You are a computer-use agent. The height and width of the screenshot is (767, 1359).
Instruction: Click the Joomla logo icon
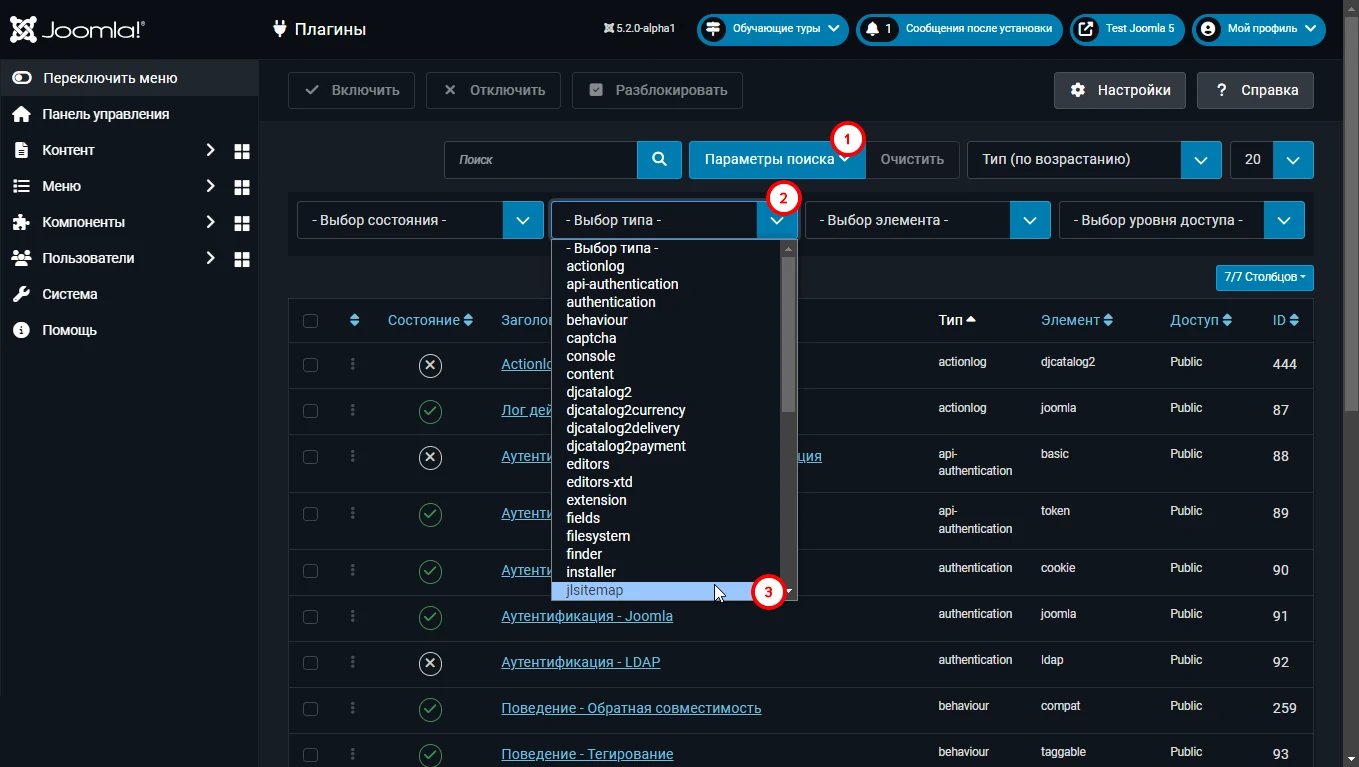pyautogui.click(x=24, y=29)
